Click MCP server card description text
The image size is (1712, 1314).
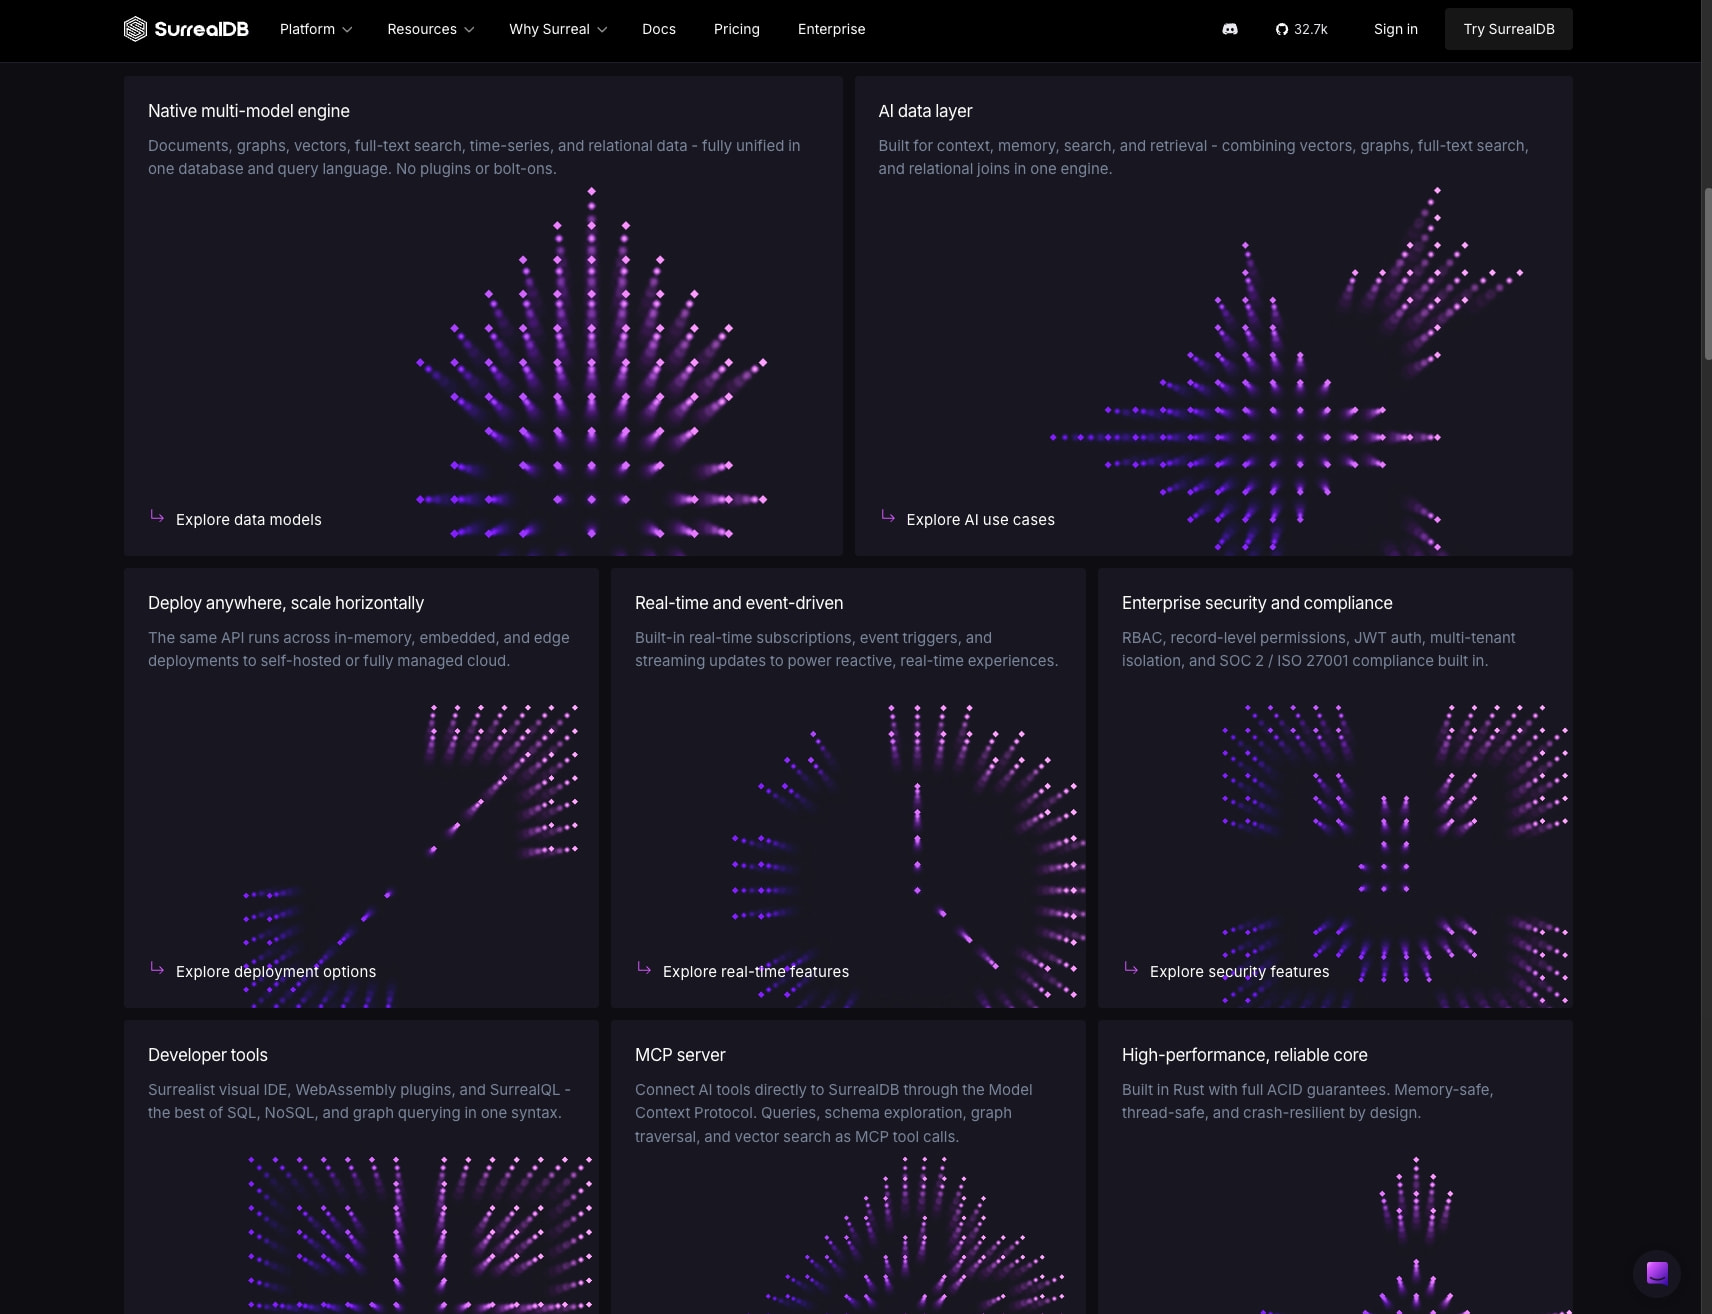[x=834, y=1113]
